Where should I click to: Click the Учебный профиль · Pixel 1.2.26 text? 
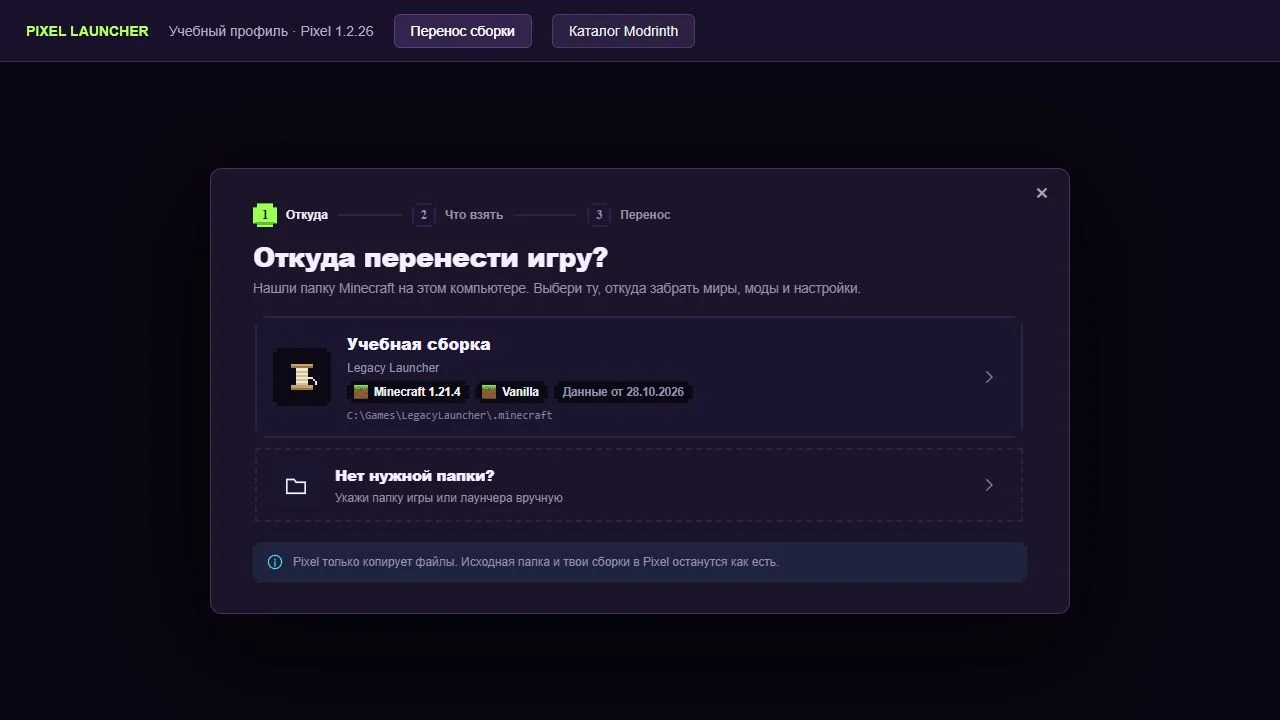tap(271, 31)
